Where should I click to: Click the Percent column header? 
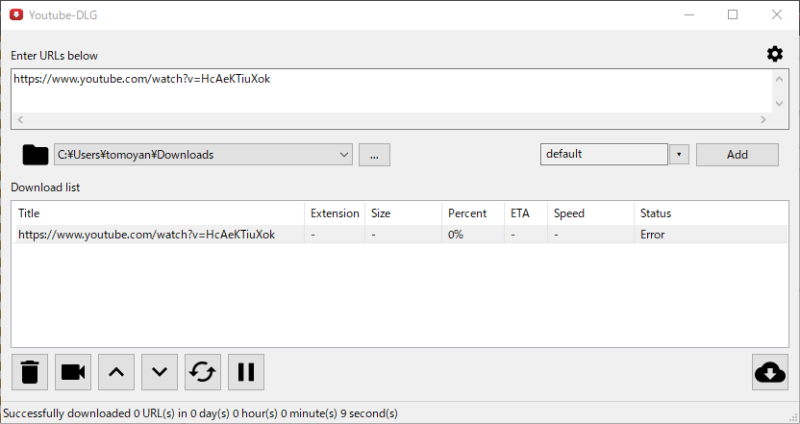coord(473,213)
